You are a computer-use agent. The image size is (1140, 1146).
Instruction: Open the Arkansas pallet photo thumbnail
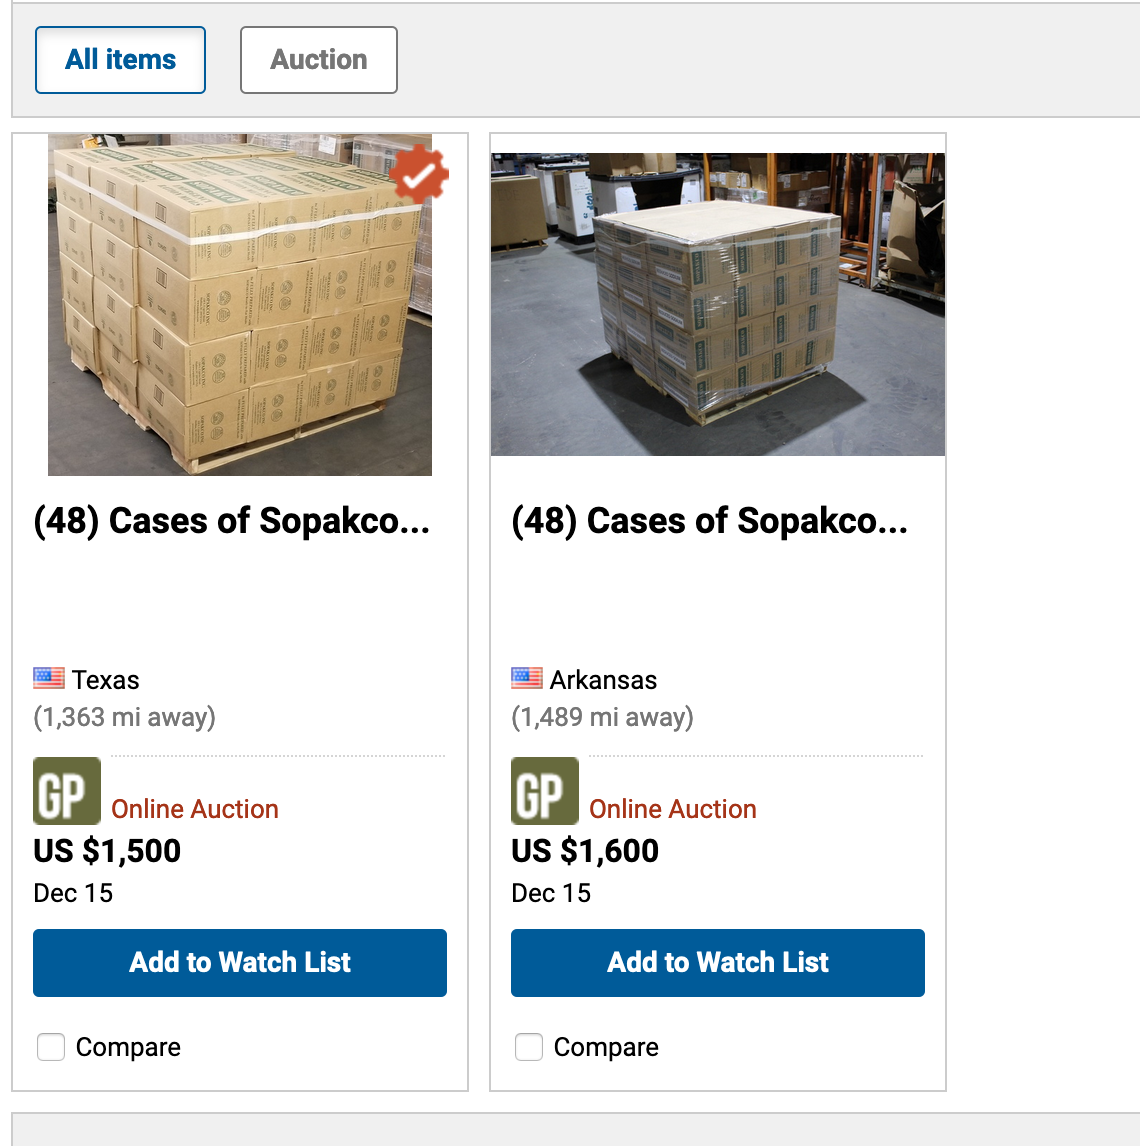point(718,305)
